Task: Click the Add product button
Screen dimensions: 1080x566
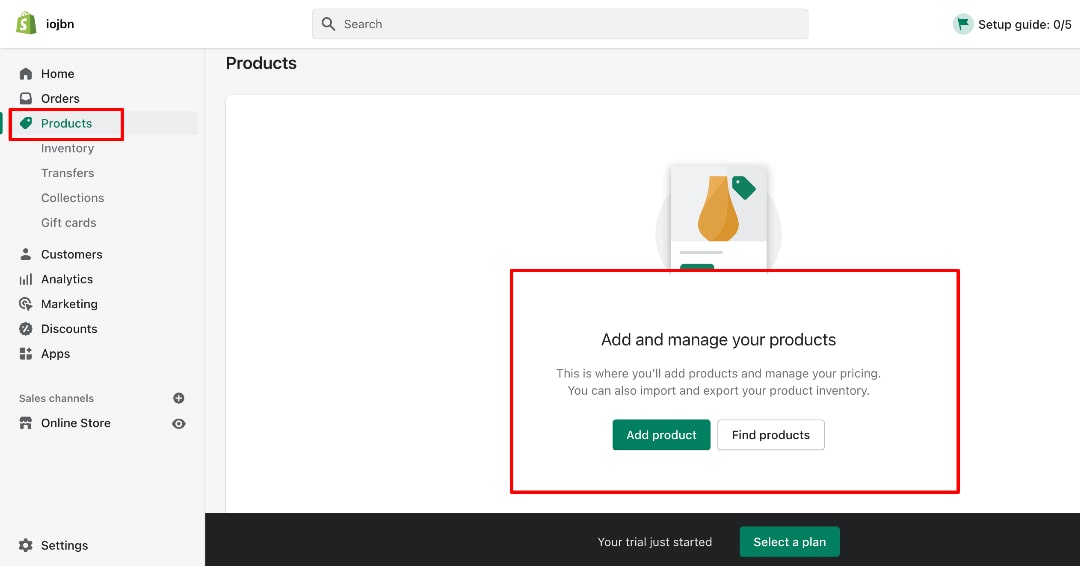Action: click(661, 434)
